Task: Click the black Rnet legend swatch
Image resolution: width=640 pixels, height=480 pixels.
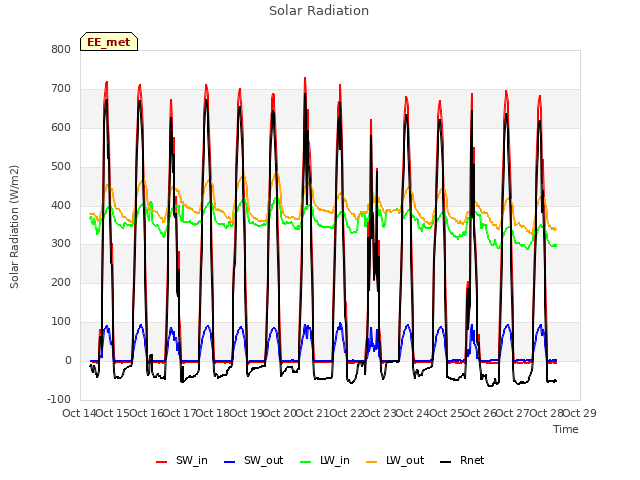Action: [445, 462]
